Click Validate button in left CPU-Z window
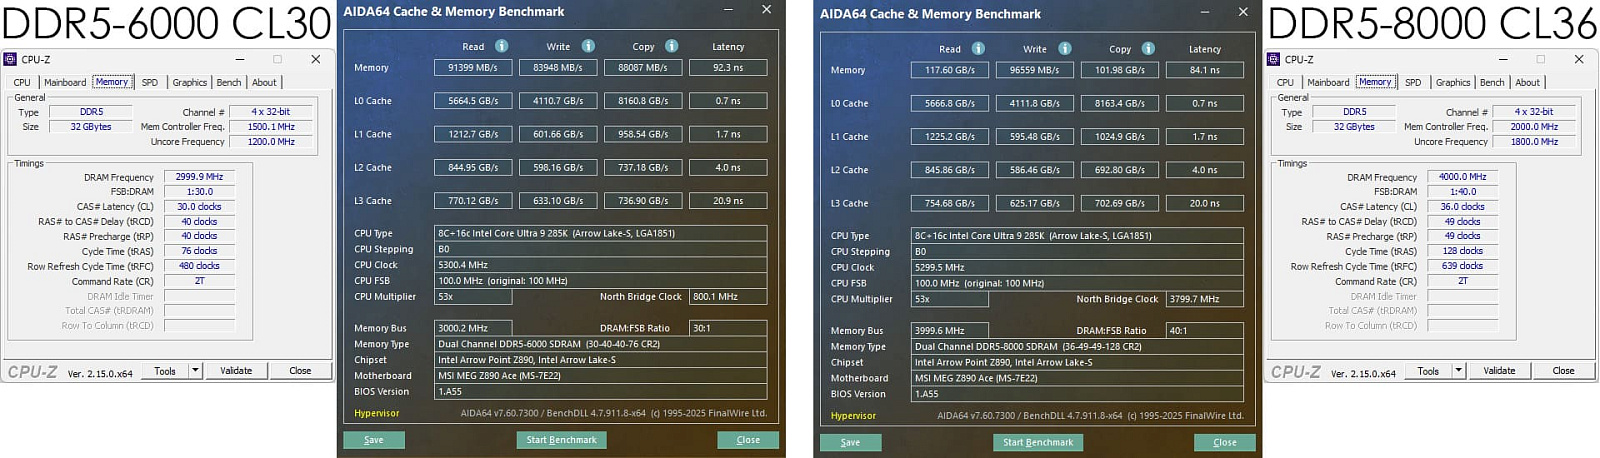The image size is (1600, 458). pos(236,371)
